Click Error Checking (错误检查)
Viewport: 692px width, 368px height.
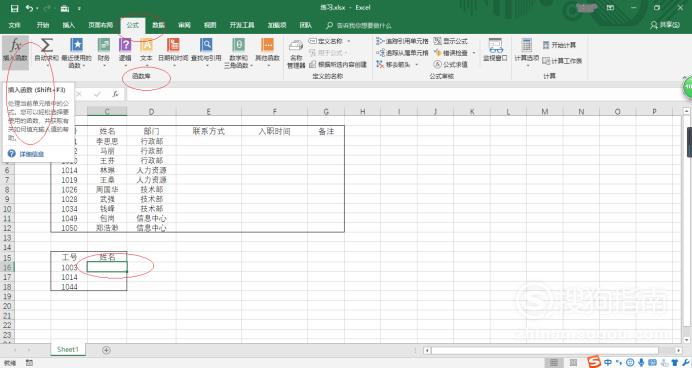451,53
